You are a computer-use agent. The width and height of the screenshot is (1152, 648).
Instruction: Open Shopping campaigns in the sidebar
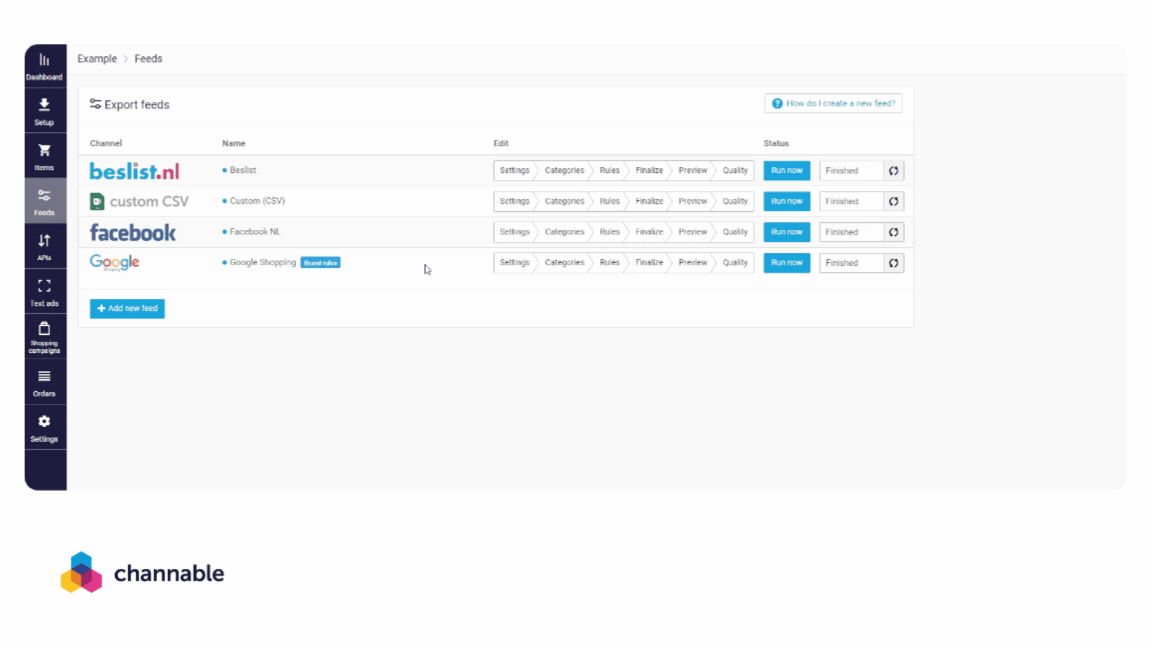point(44,337)
